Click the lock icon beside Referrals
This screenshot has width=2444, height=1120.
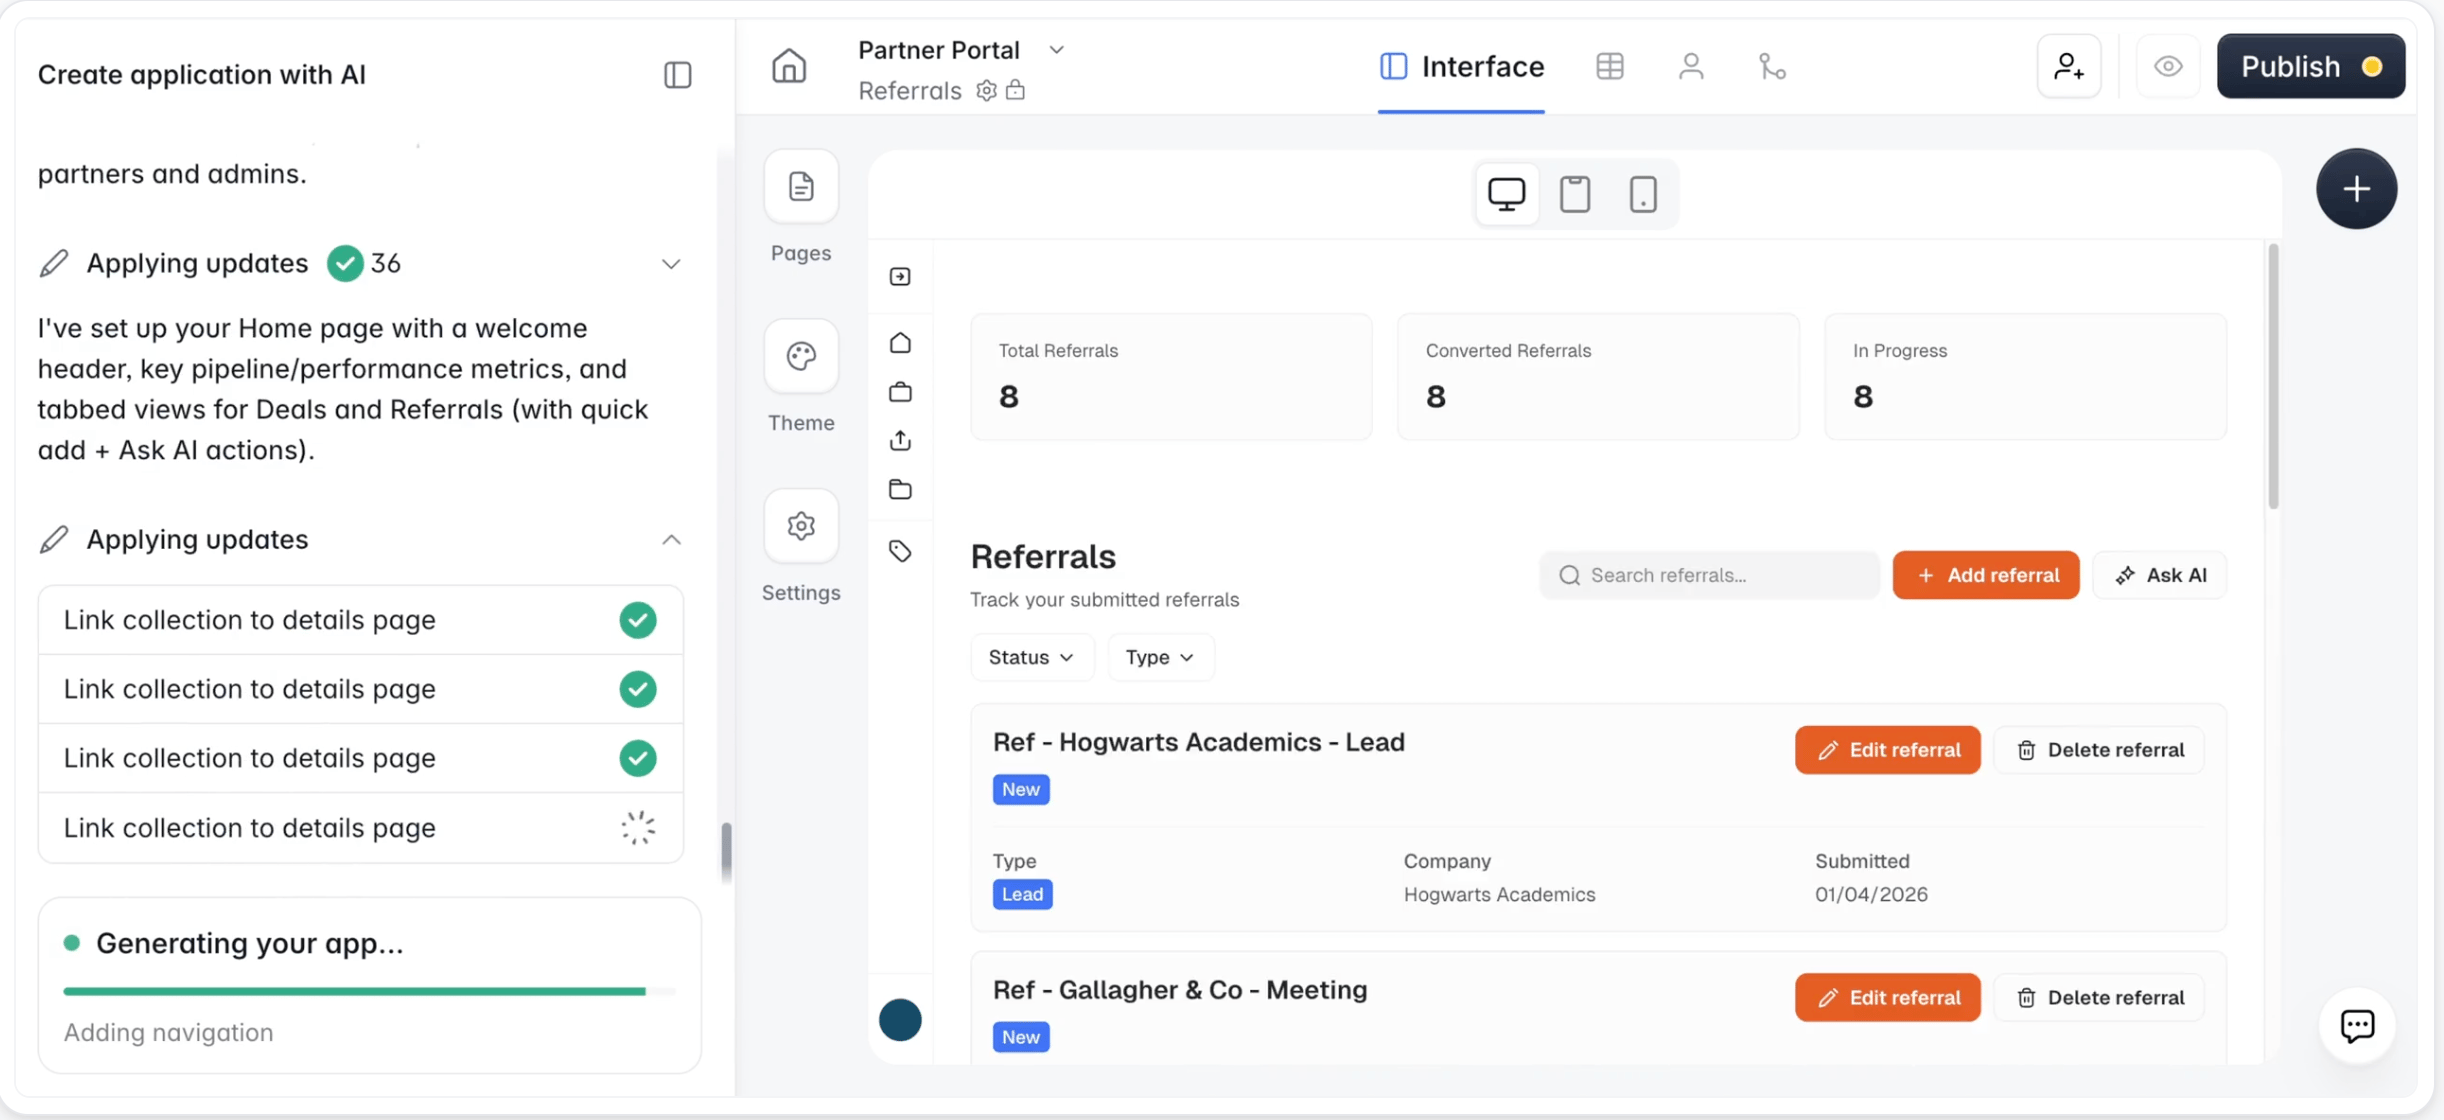(x=1015, y=90)
